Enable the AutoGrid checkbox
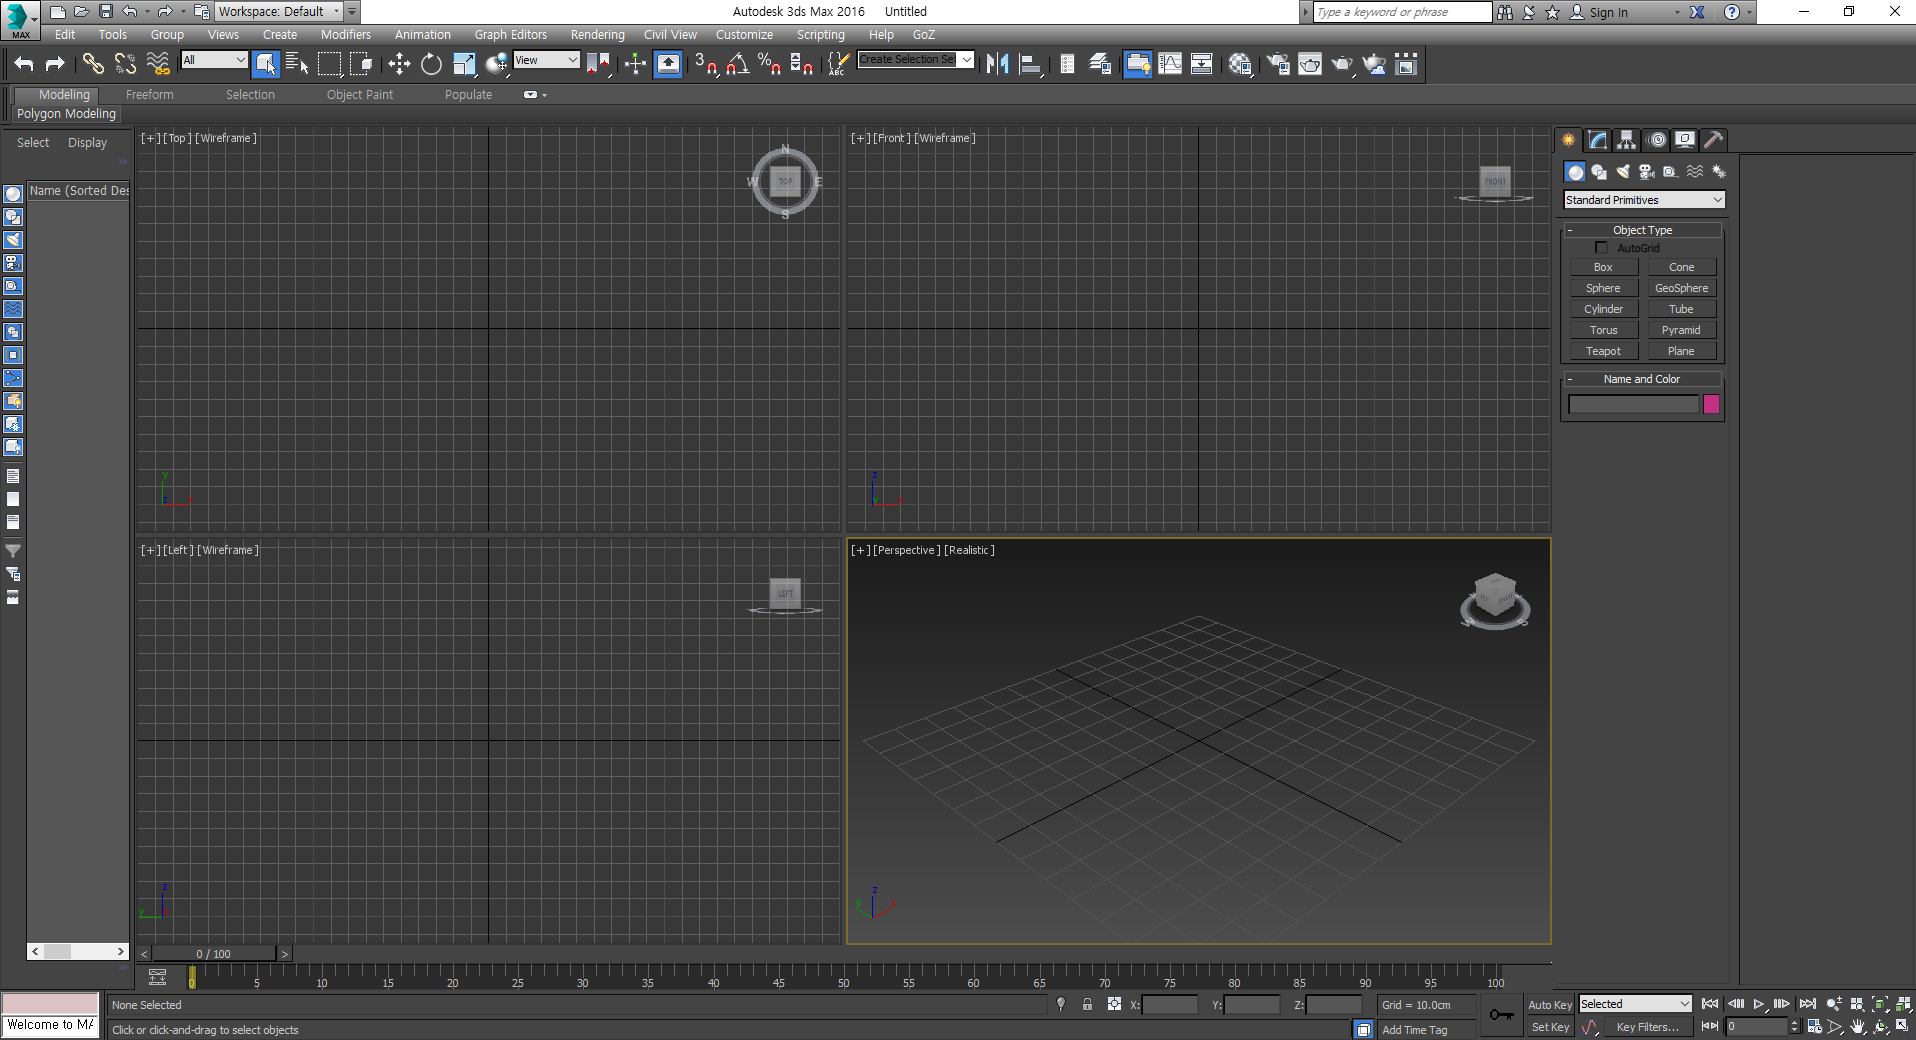This screenshot has width=1916, height=1040. coord(1601,248)
